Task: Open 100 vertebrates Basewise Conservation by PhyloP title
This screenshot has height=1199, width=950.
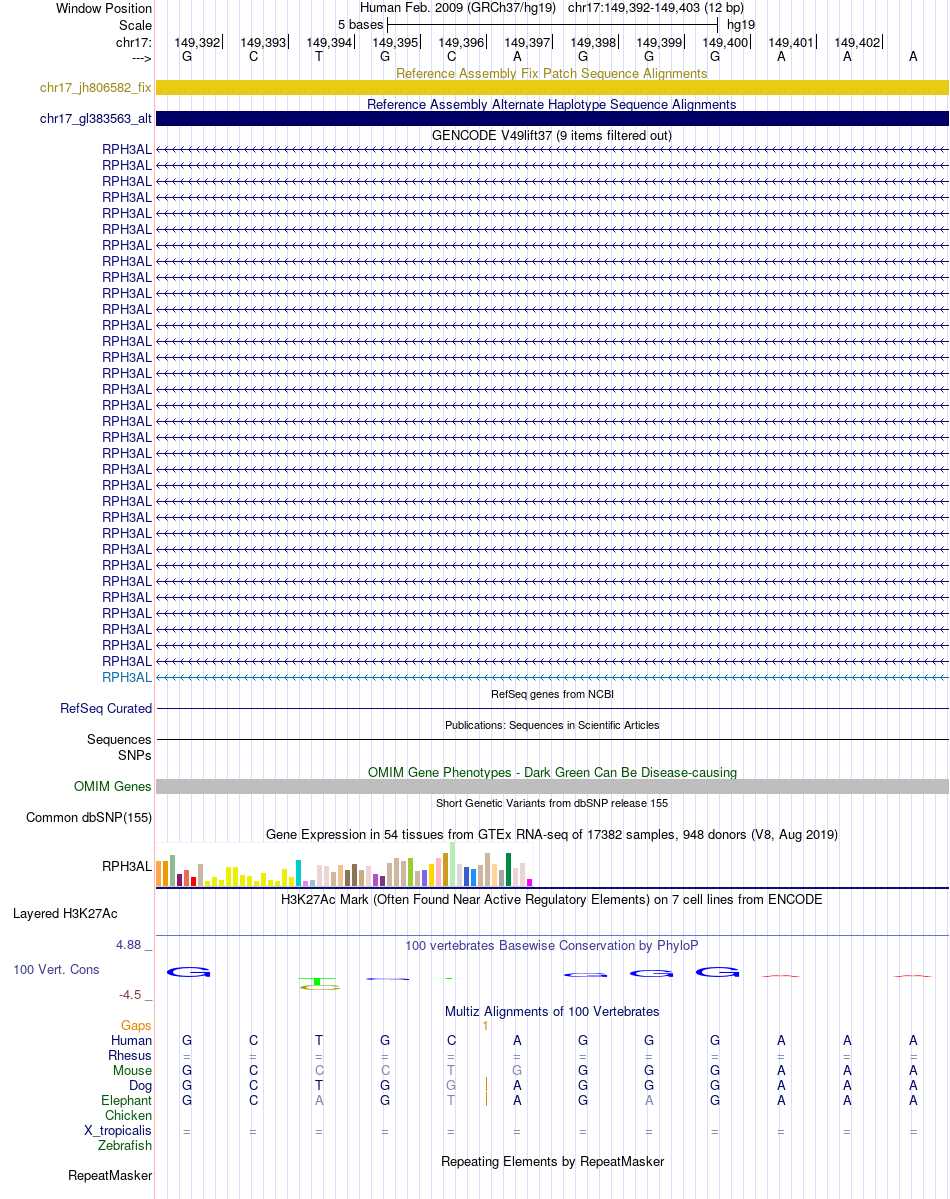Action: tap(551, 946)
